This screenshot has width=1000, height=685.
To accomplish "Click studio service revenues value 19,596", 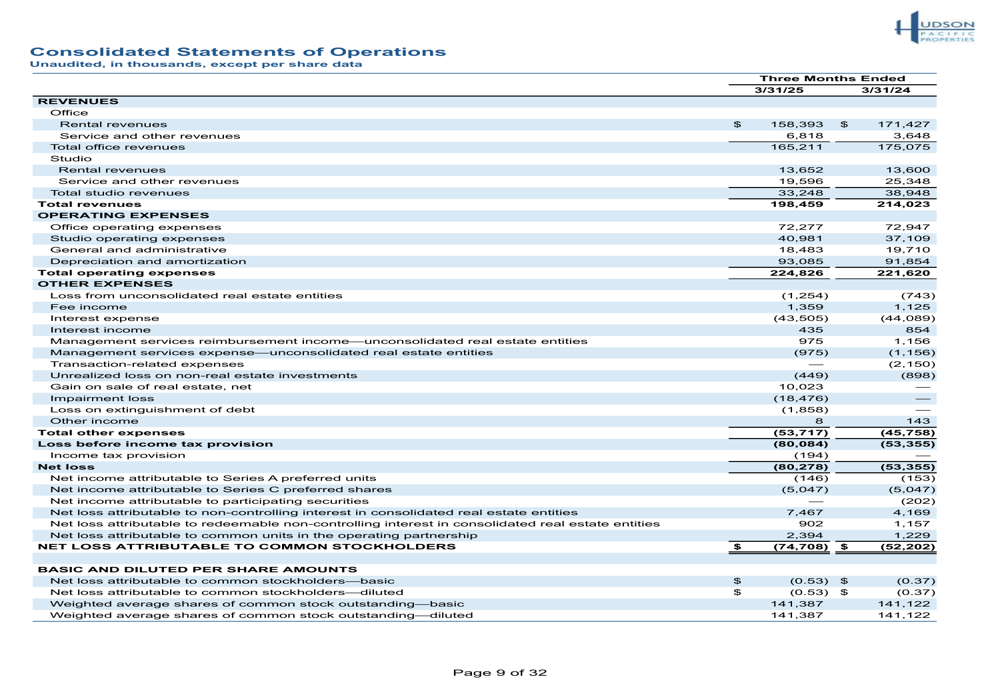I will pyautogui.click(x=800, y=182).
